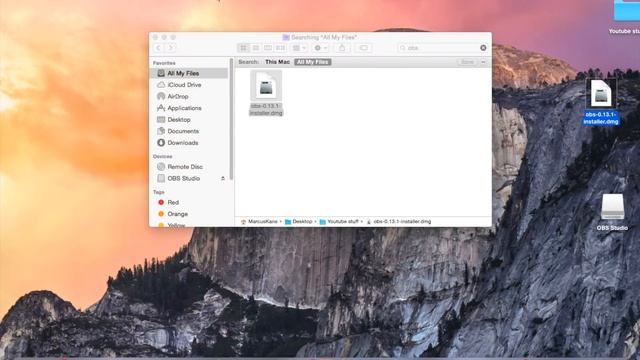The width and height of the screenshot is (640, 360).
Task: Remove the search criteria with minus button
Action: (x=483, y=62)
